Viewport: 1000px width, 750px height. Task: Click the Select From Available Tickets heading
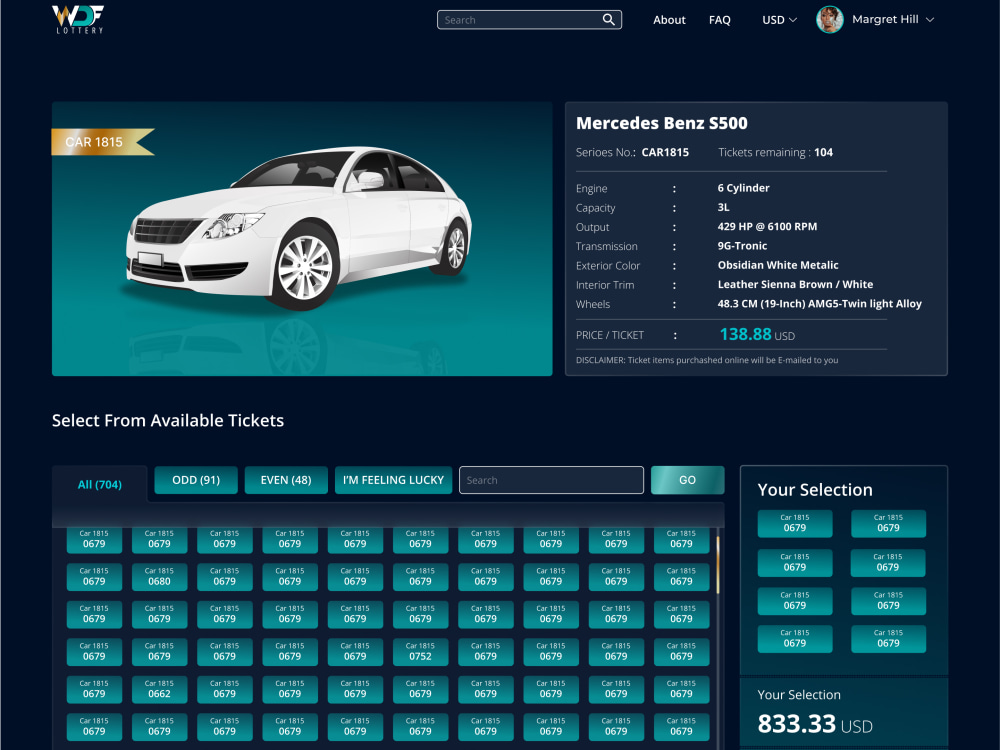(168, 420)
